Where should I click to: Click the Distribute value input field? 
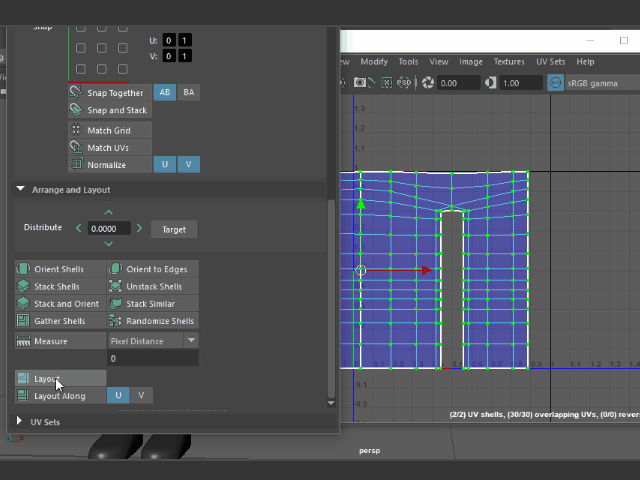pos(109,229)
